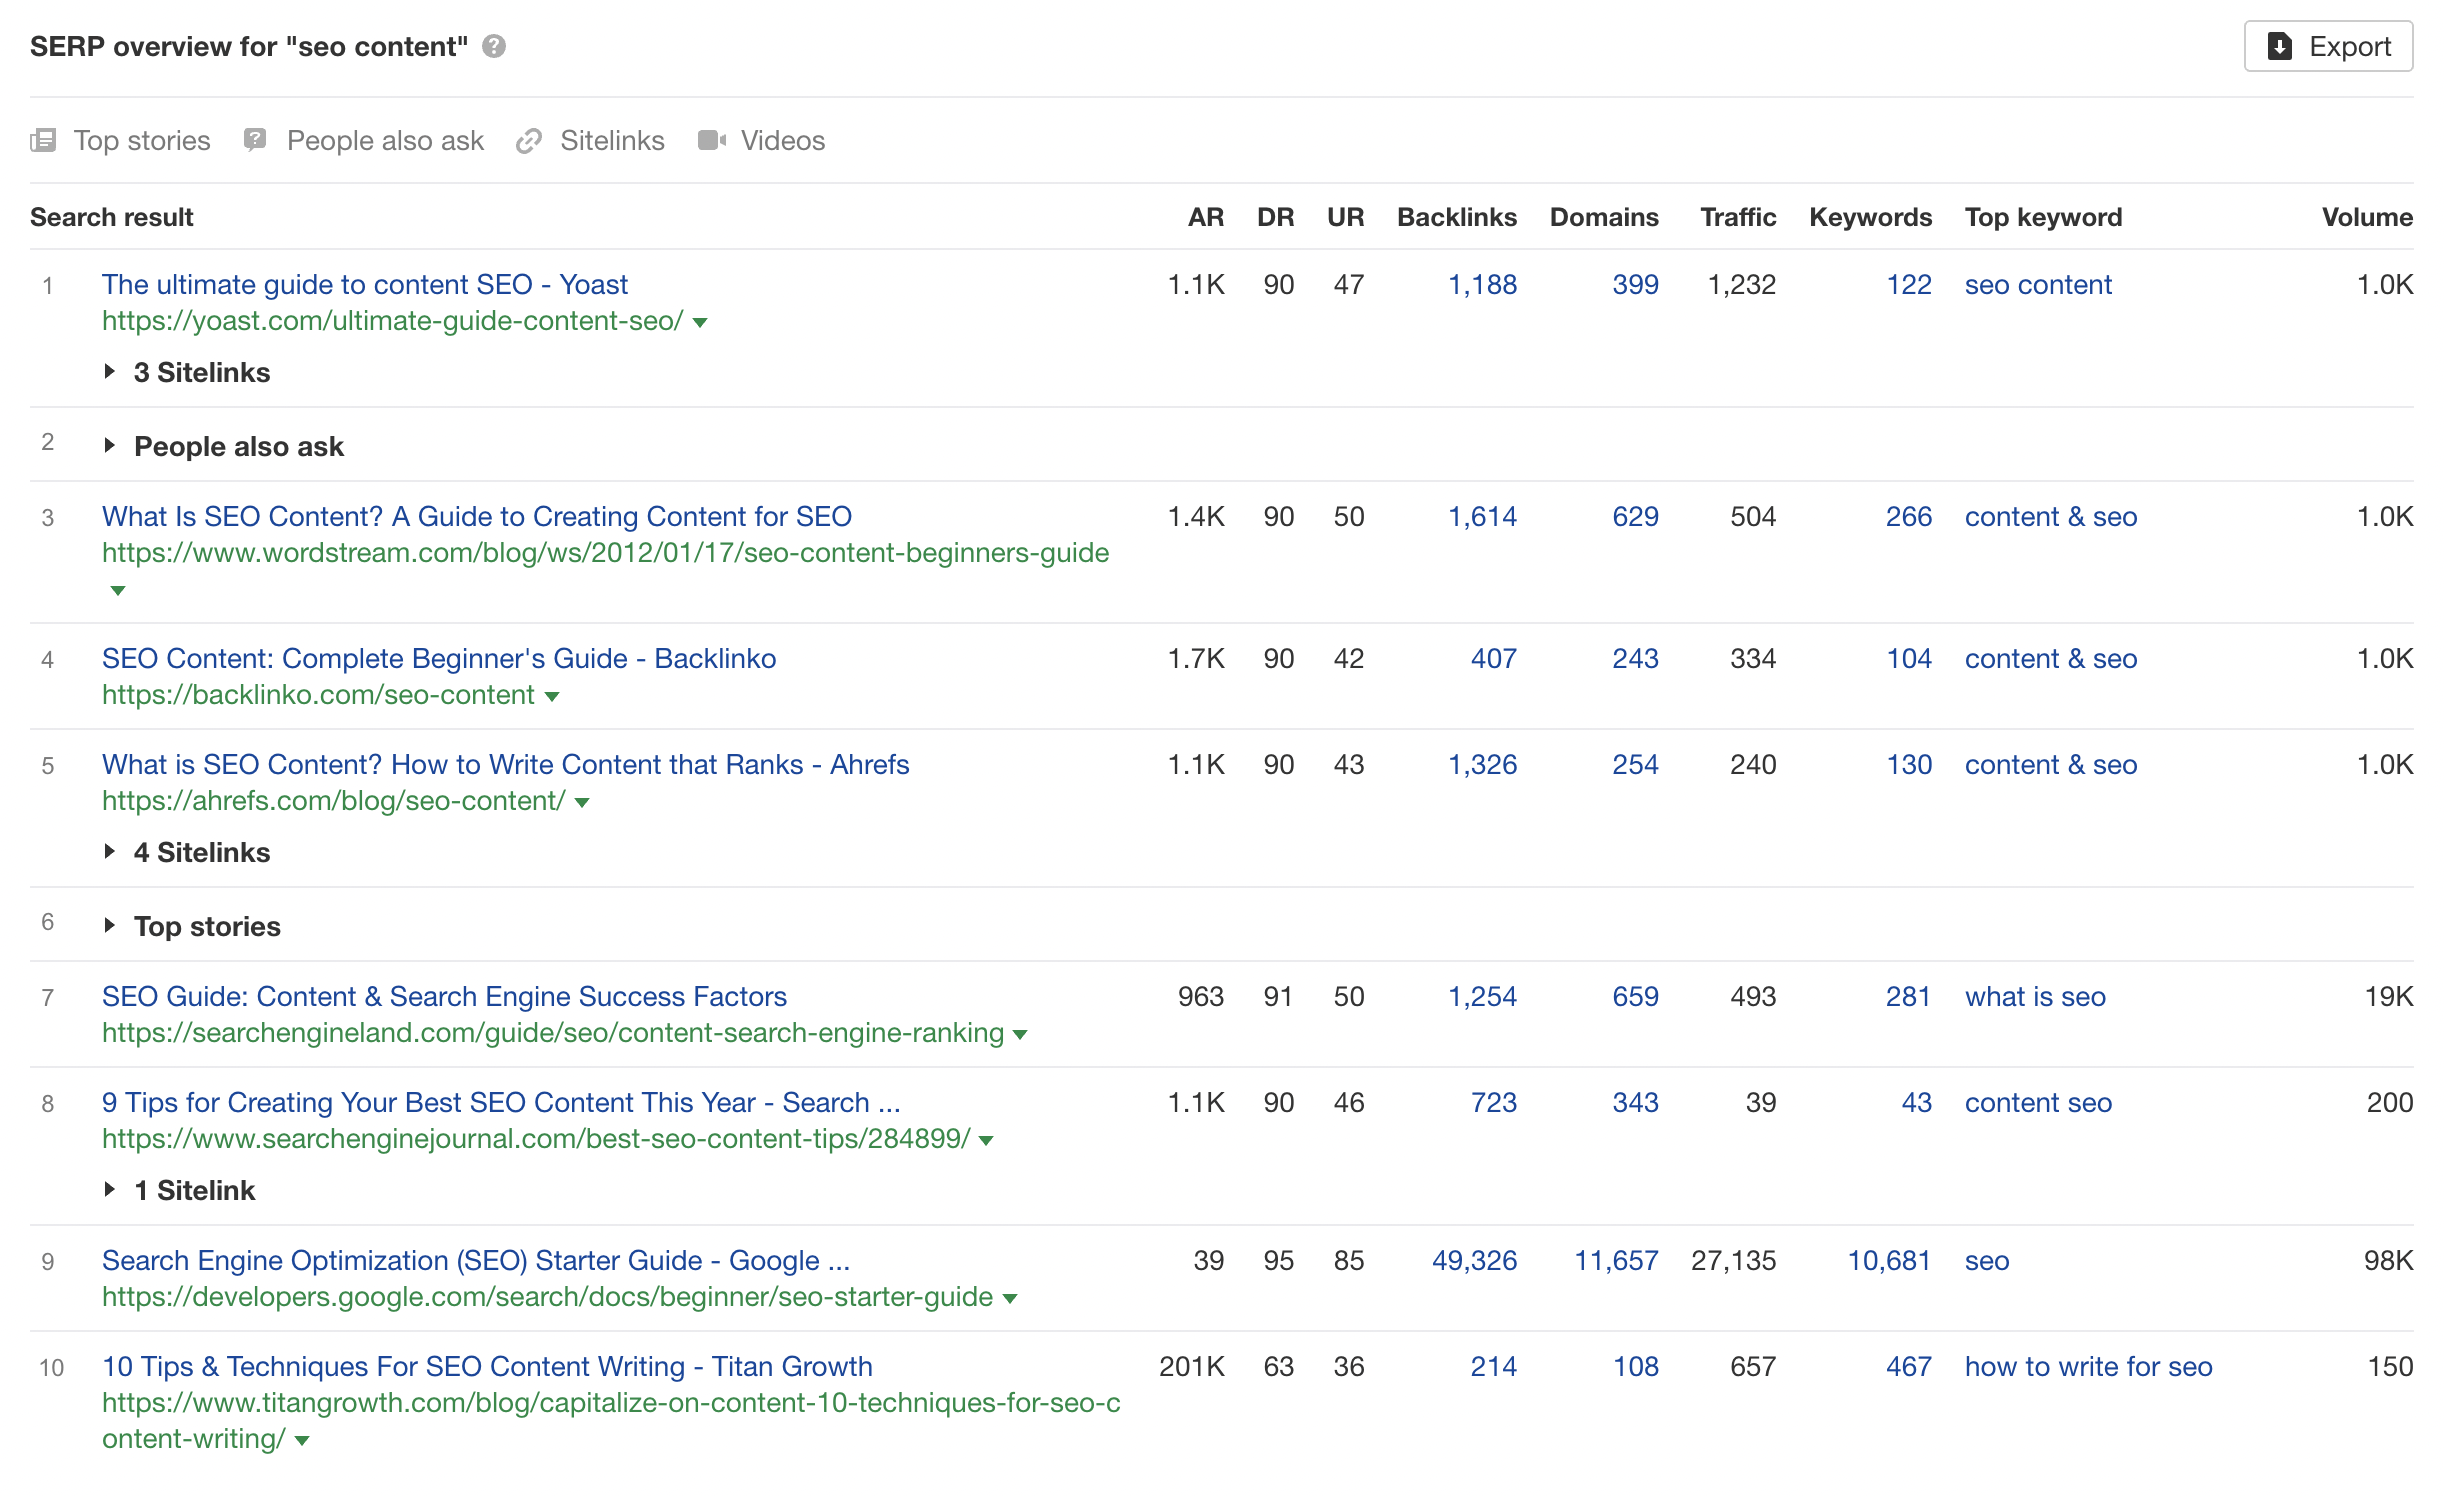Click the searchenginejournal.com best-seo-content-tips URL

pos(536,1138)
